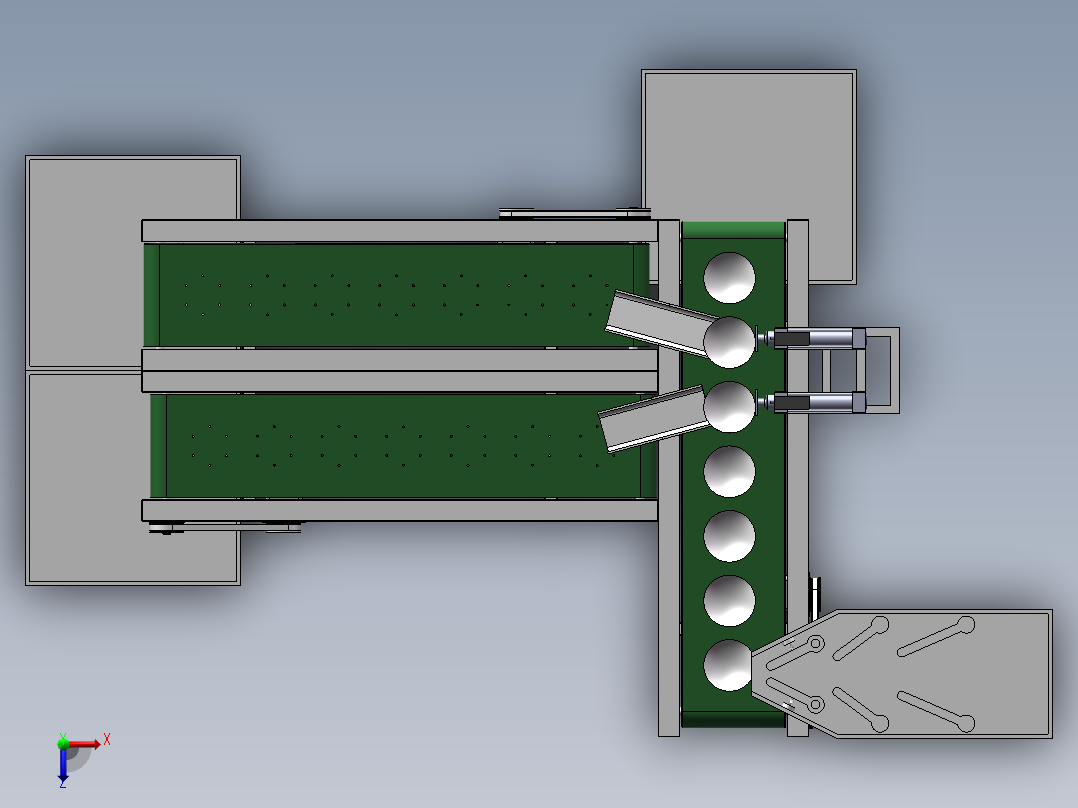The image size is (1078, 808).
Task: Select the top frame rail of the upper conveyor
Action: click(399, 231)
